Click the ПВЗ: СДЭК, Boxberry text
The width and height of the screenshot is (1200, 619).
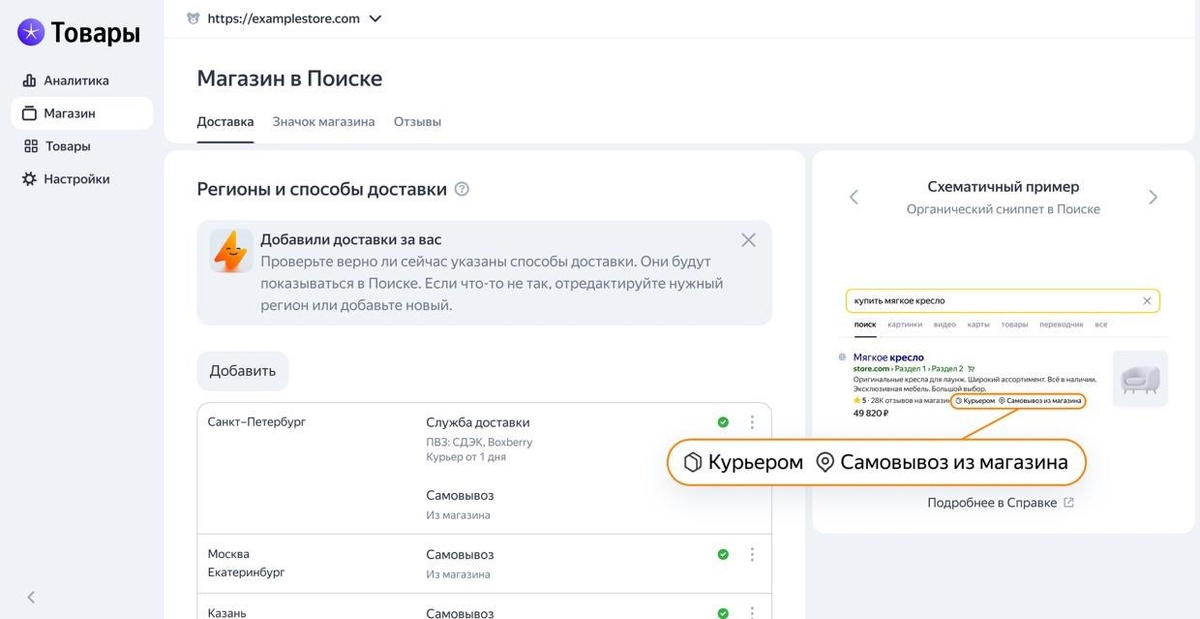point(479,442)
